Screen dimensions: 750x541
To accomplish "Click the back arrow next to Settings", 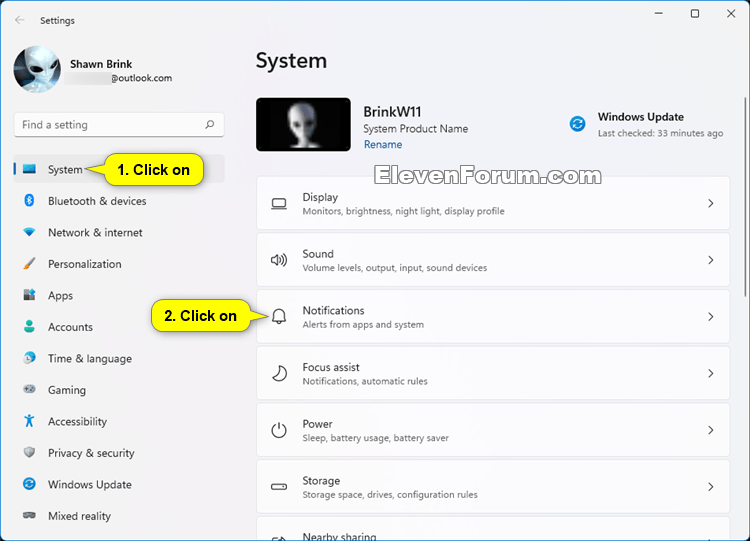I will (20, 20).
